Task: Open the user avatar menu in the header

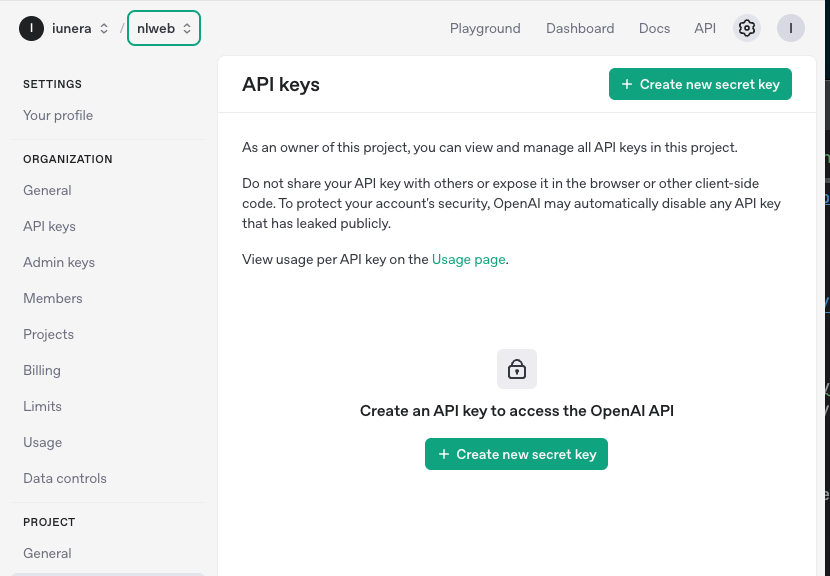Action: click(x=791, y=28)
